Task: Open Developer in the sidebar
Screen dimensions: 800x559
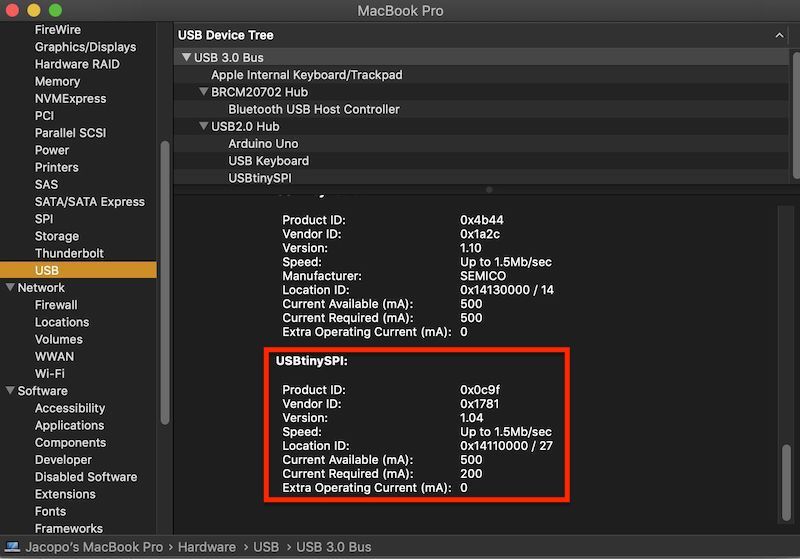Action: pyautogui.click(x=63, y=460)
